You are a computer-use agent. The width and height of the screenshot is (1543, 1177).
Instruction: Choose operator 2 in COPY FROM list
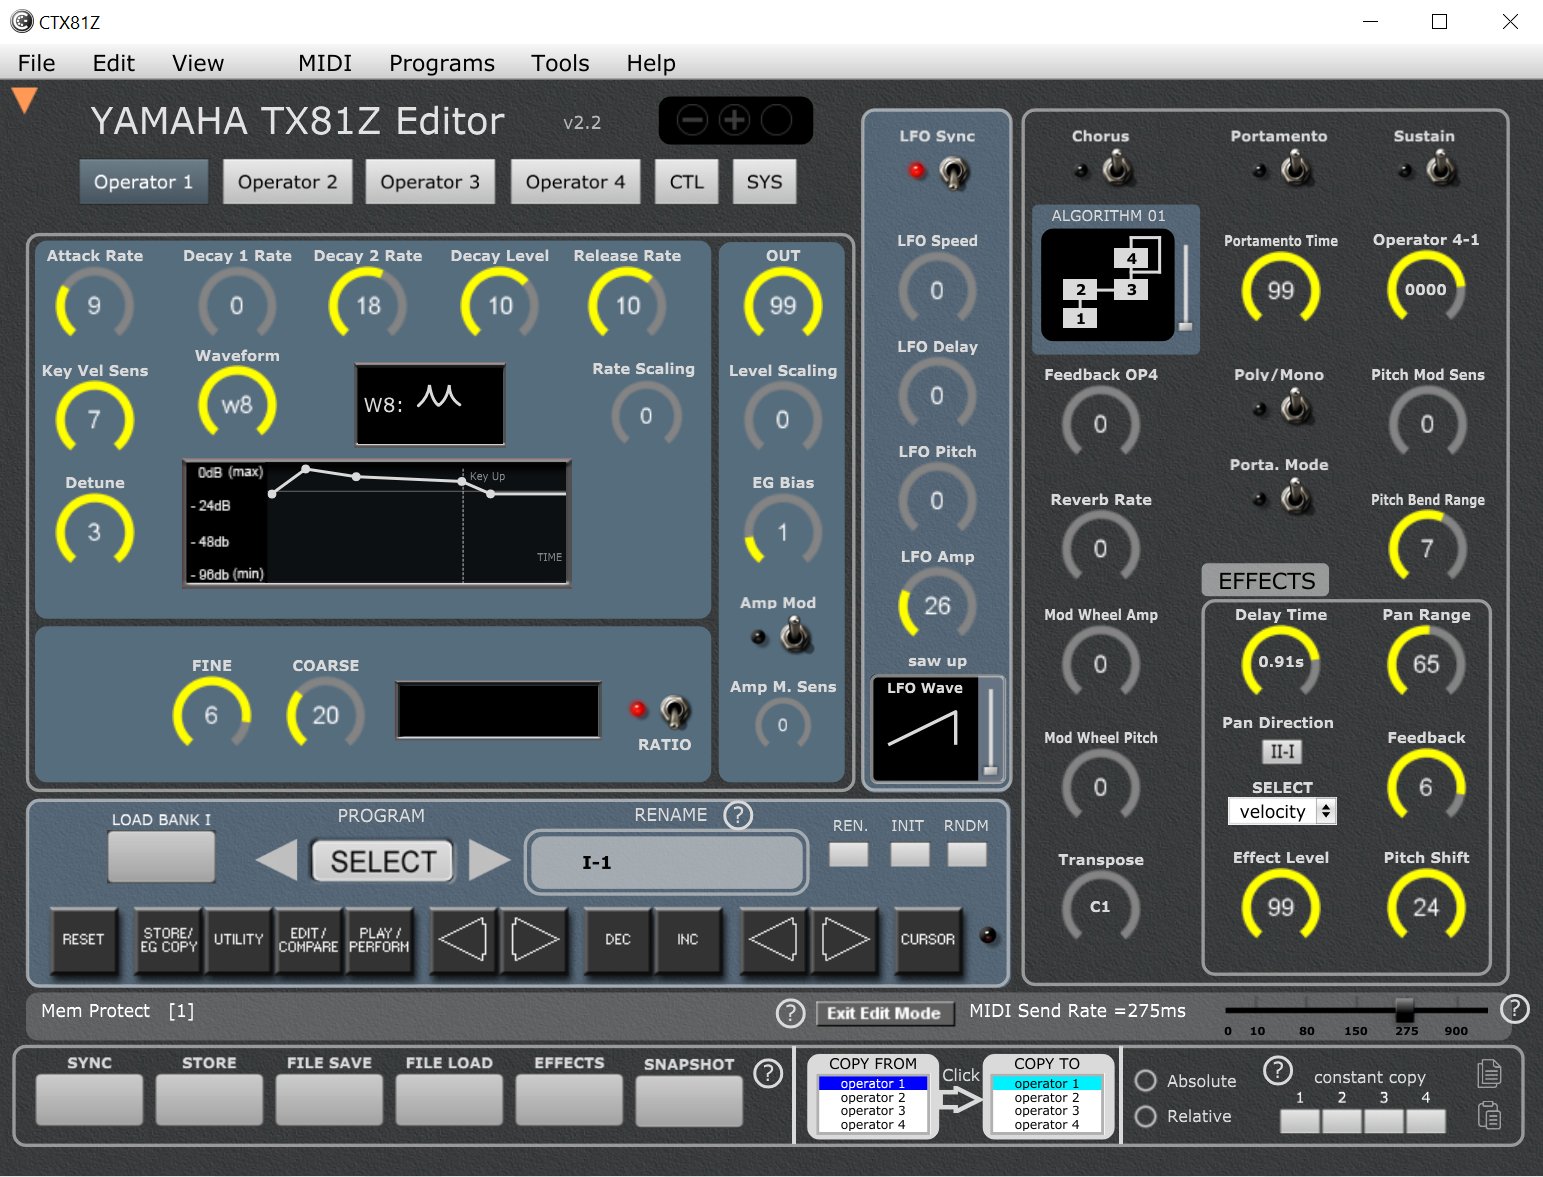873,1098
